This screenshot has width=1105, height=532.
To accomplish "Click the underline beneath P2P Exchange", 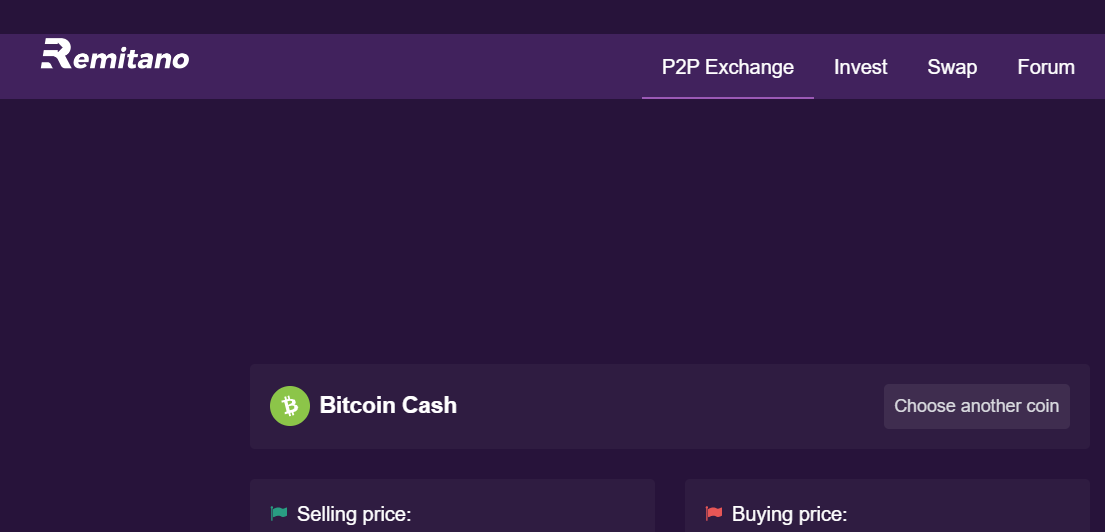I will pos(728,97).
